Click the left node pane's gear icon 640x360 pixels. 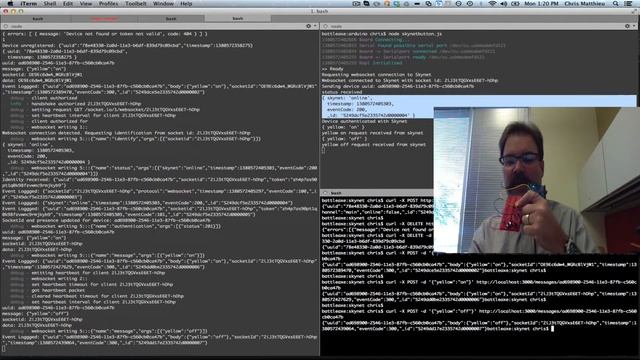pyautogui.click(x=309, y=26)
